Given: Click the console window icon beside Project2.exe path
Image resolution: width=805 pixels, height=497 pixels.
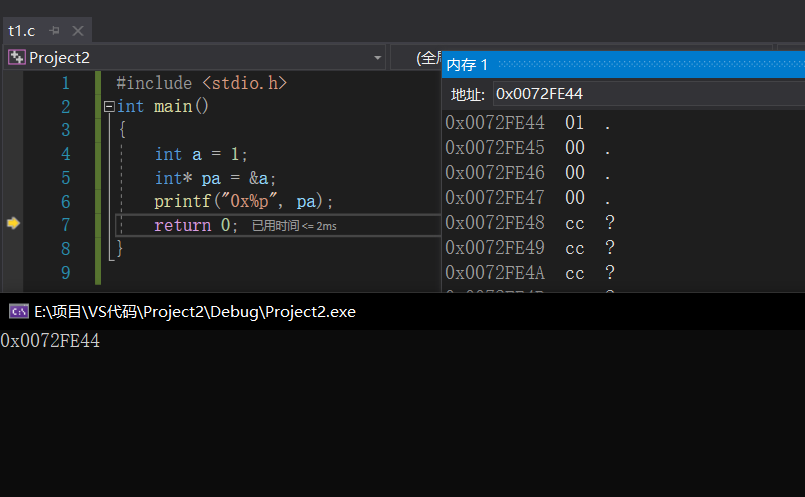Looking at the screenshot, I should click(x=18, y=311).
